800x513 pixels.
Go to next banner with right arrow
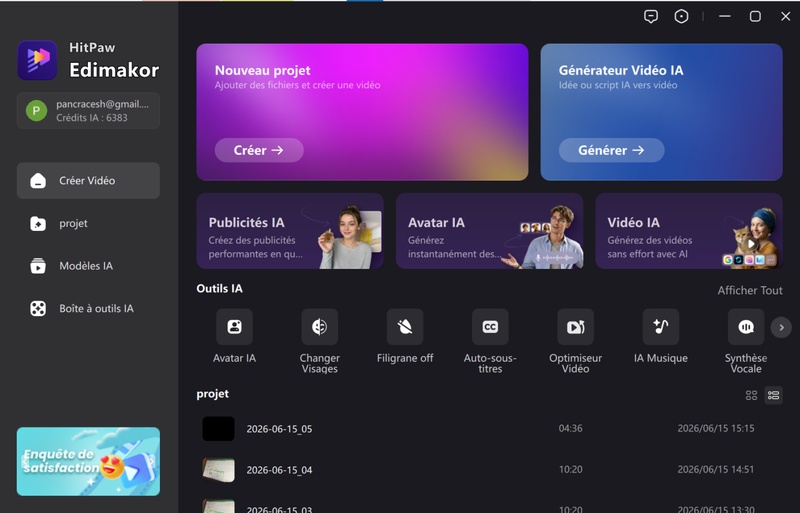[x=152, y=461]
